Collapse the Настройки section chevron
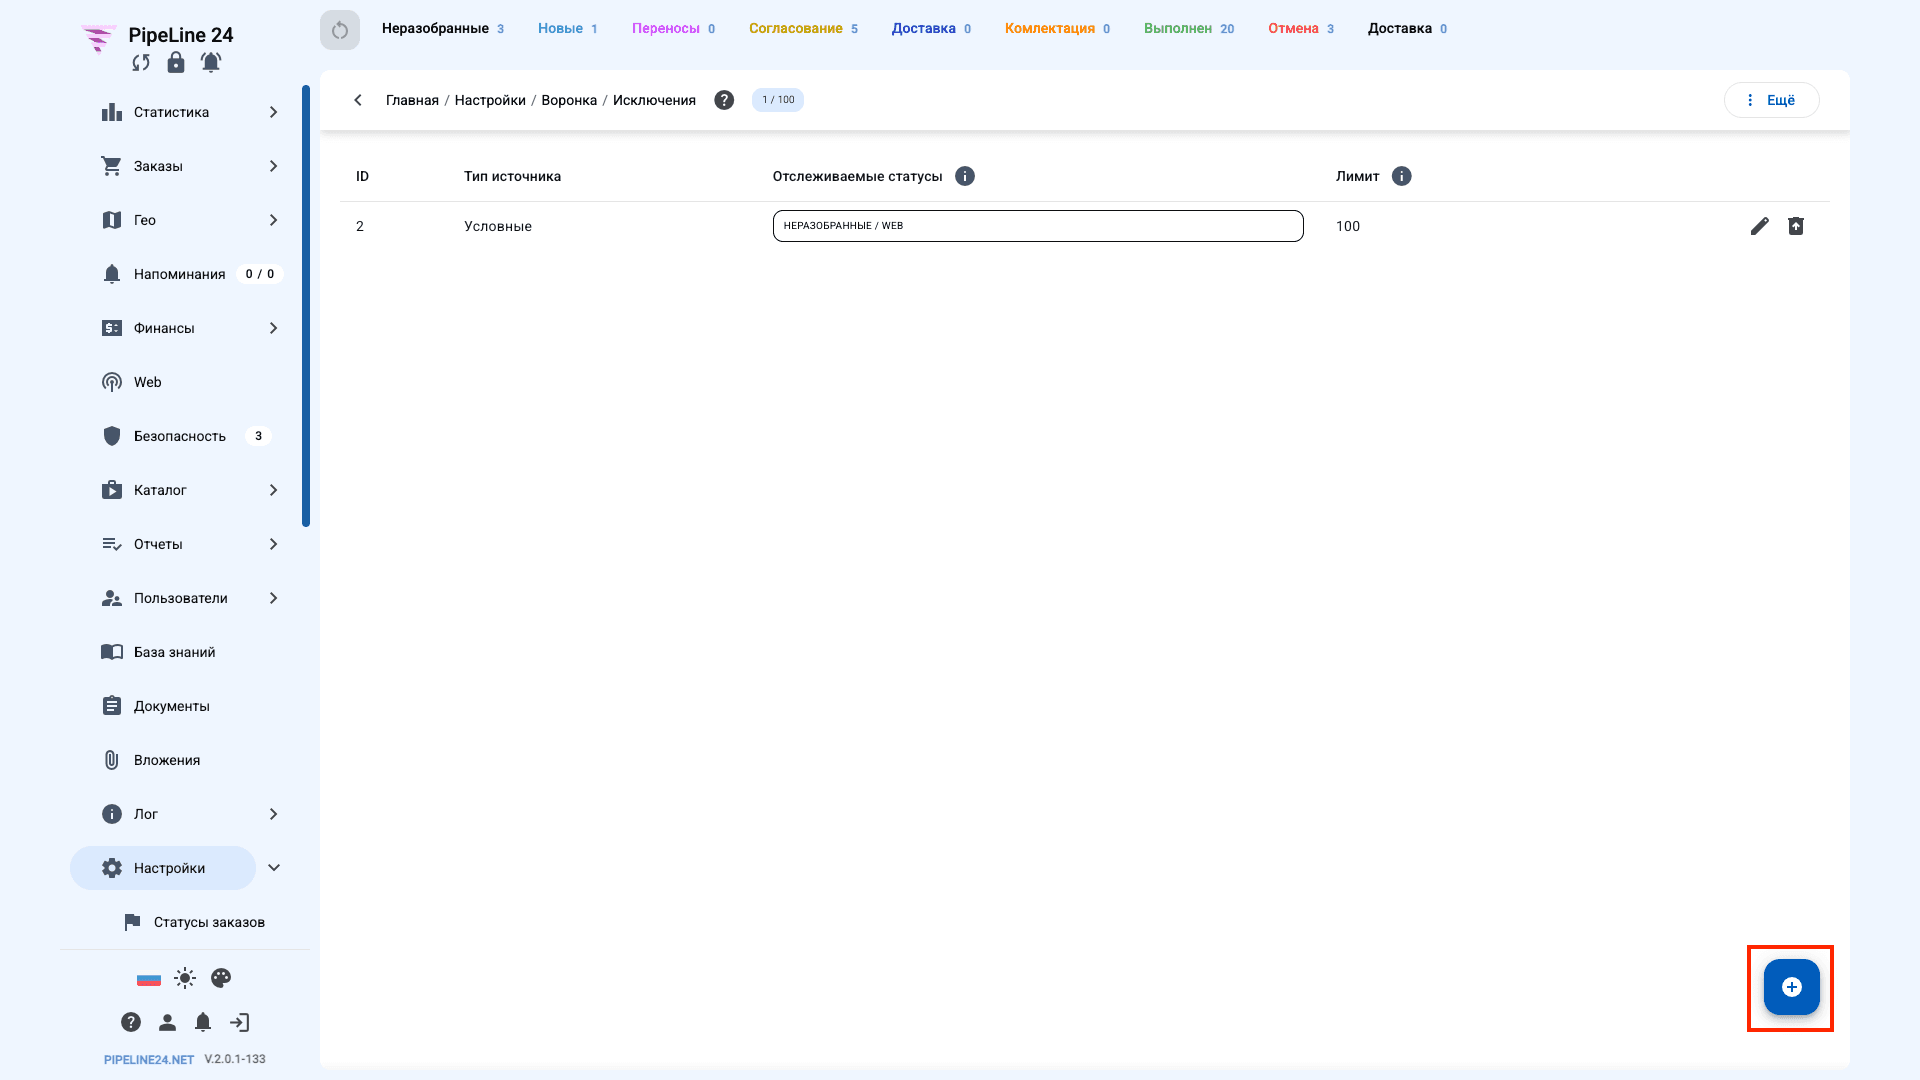This screenshot has width=1920, height=1080. [x=274, y=868]
